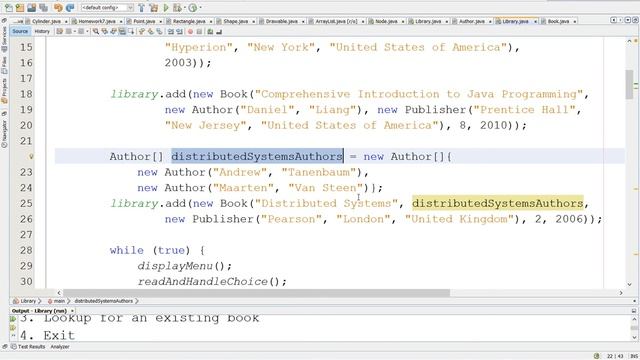The height and width of the screenshot is (360, 640).
Task: Open the Analyzer tab
Action: [60, 347]
